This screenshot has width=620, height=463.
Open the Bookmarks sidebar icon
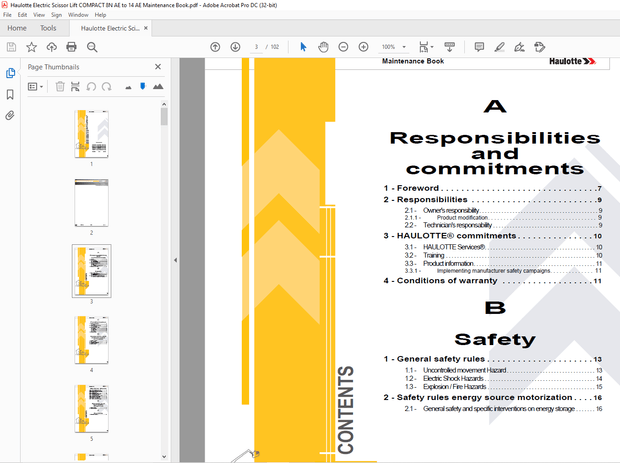pos(10,94)
